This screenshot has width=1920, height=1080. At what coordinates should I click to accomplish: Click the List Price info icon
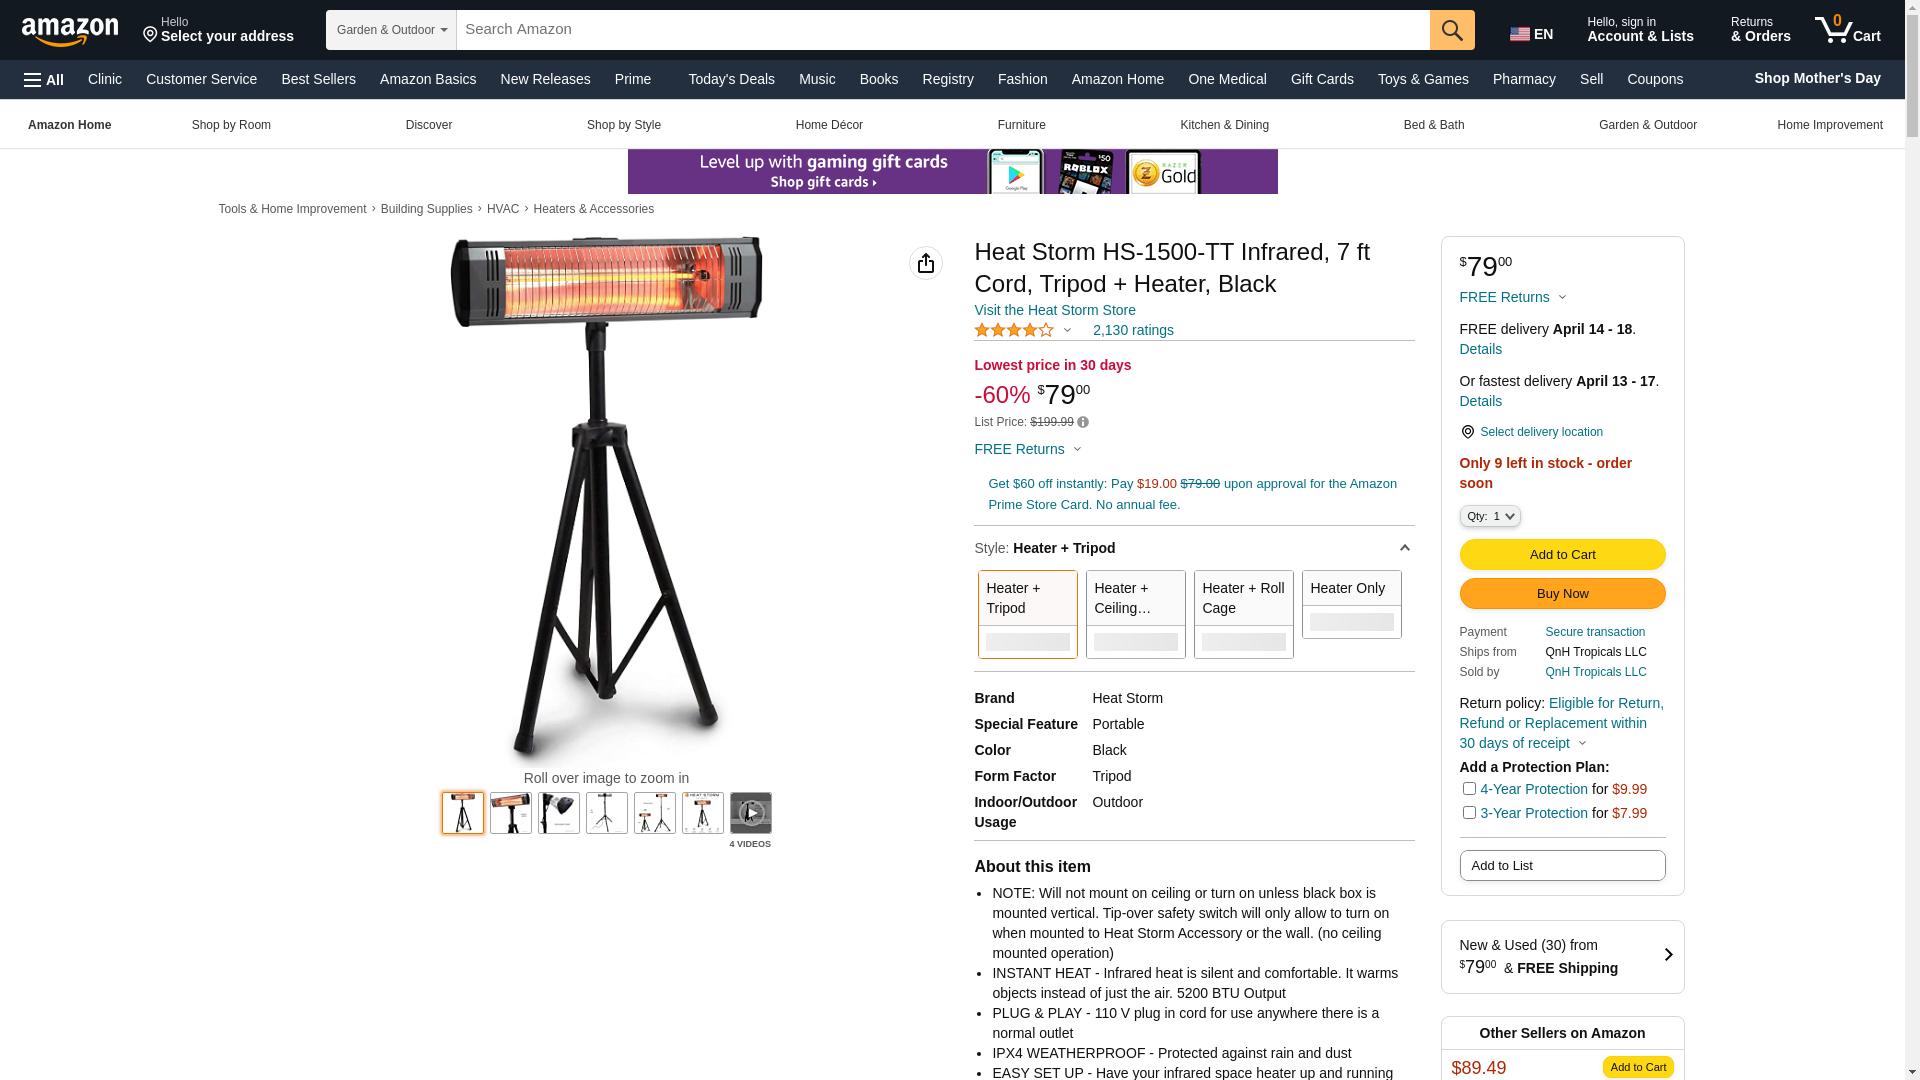coord(1083,423)
